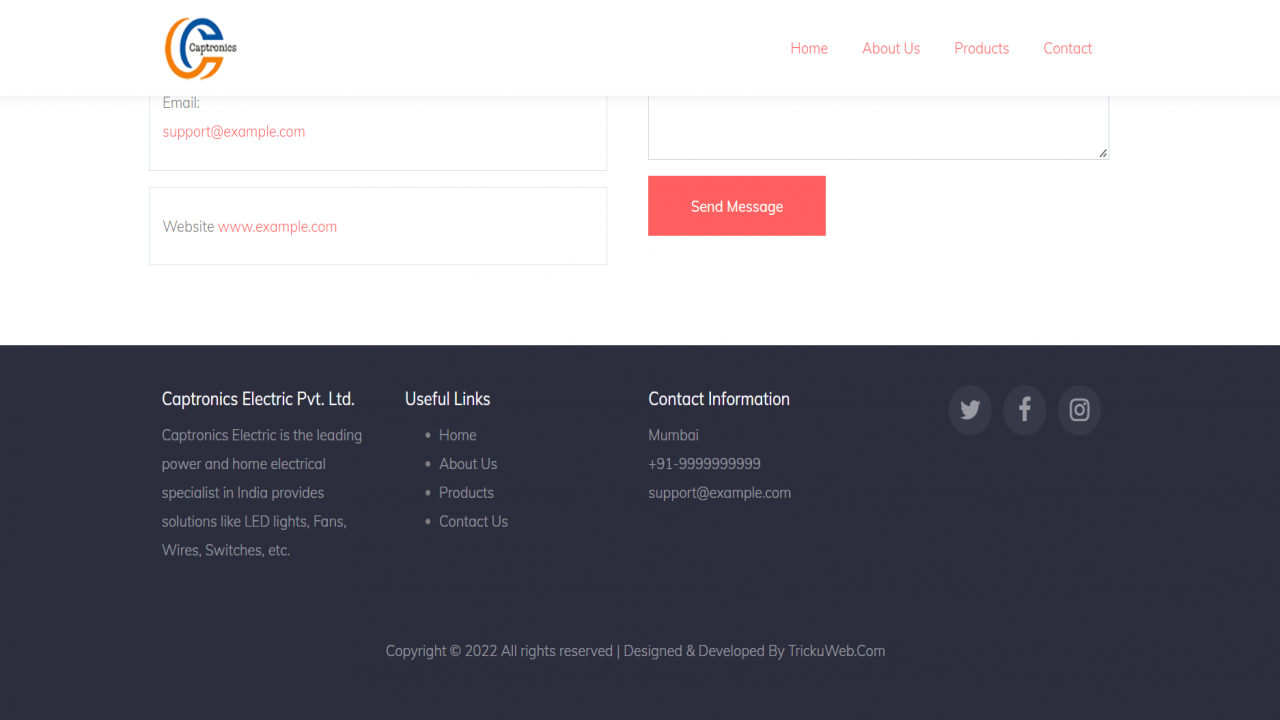Open Products in top navigation
The height and width of the screenshot is (720, 1280).
(981, 48)
